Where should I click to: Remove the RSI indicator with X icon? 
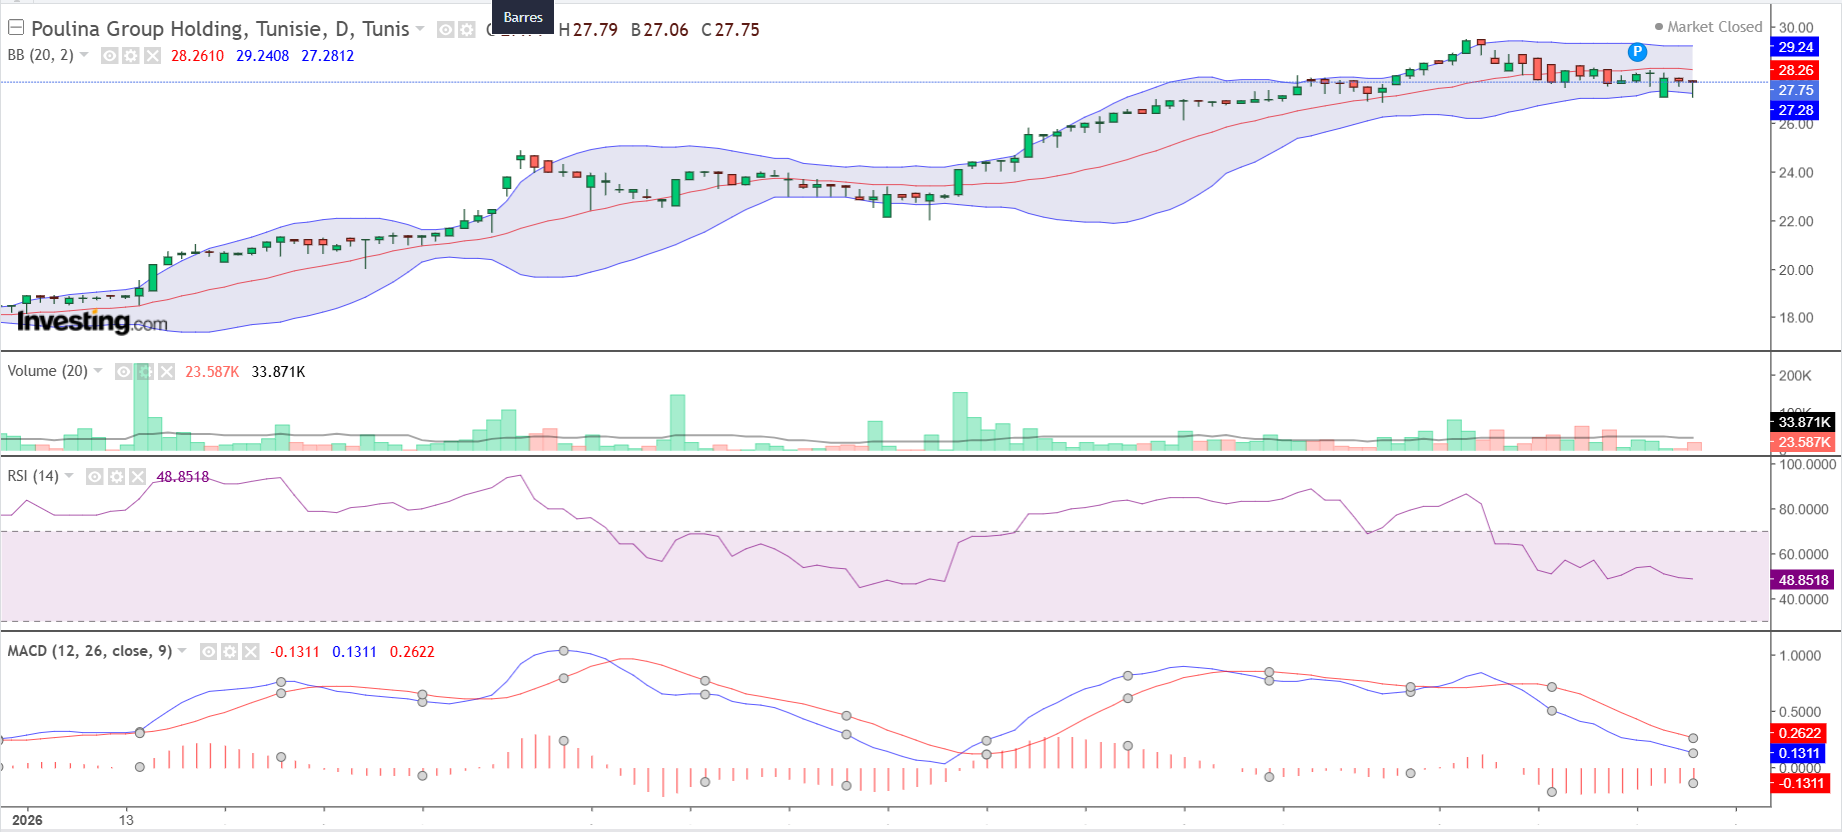point(137,477)
